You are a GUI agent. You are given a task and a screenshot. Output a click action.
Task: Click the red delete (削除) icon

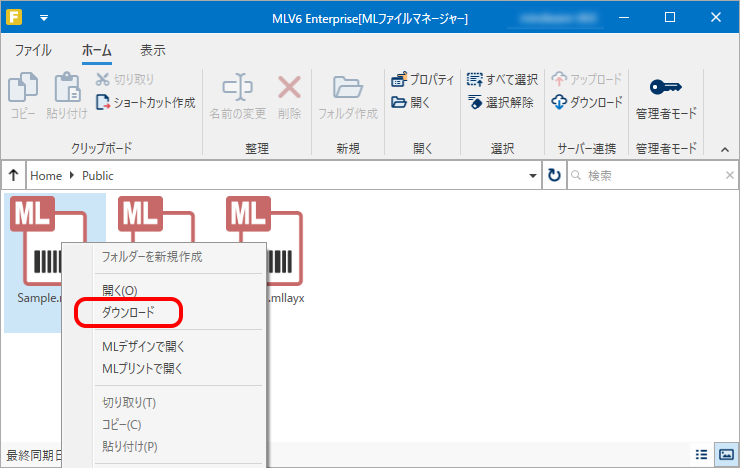(x=289, y=88)
